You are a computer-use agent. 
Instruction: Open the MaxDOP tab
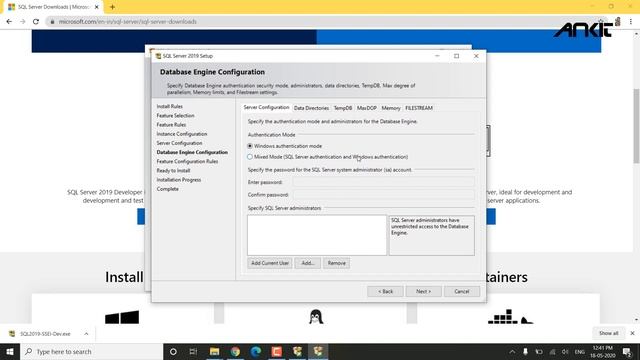pos(367,108)
